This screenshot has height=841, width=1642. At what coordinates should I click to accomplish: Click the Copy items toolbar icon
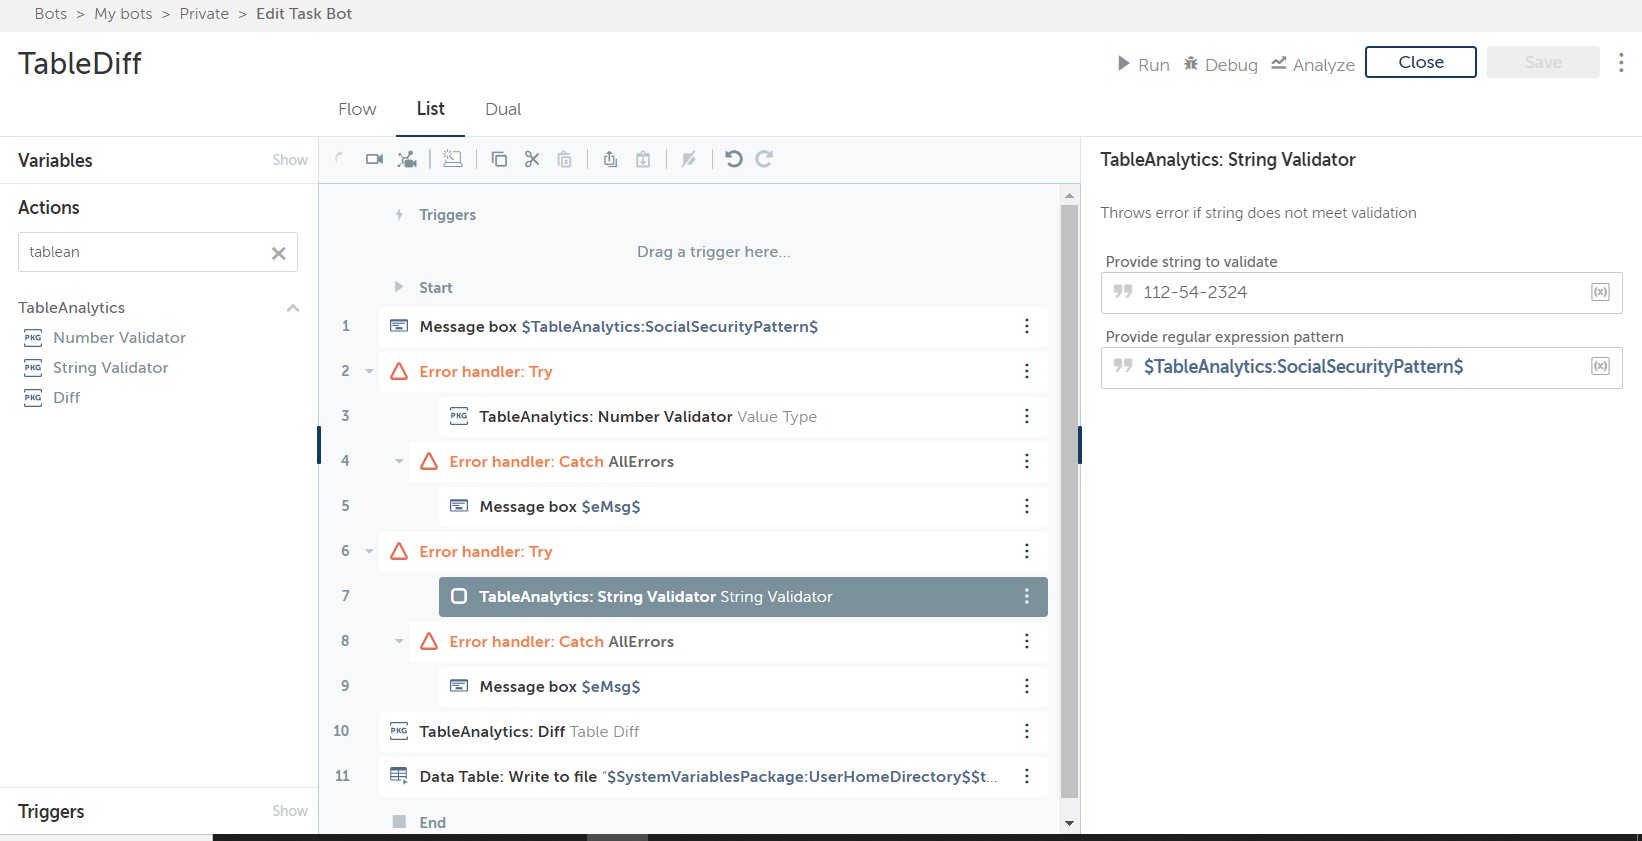tap(499, 159)
